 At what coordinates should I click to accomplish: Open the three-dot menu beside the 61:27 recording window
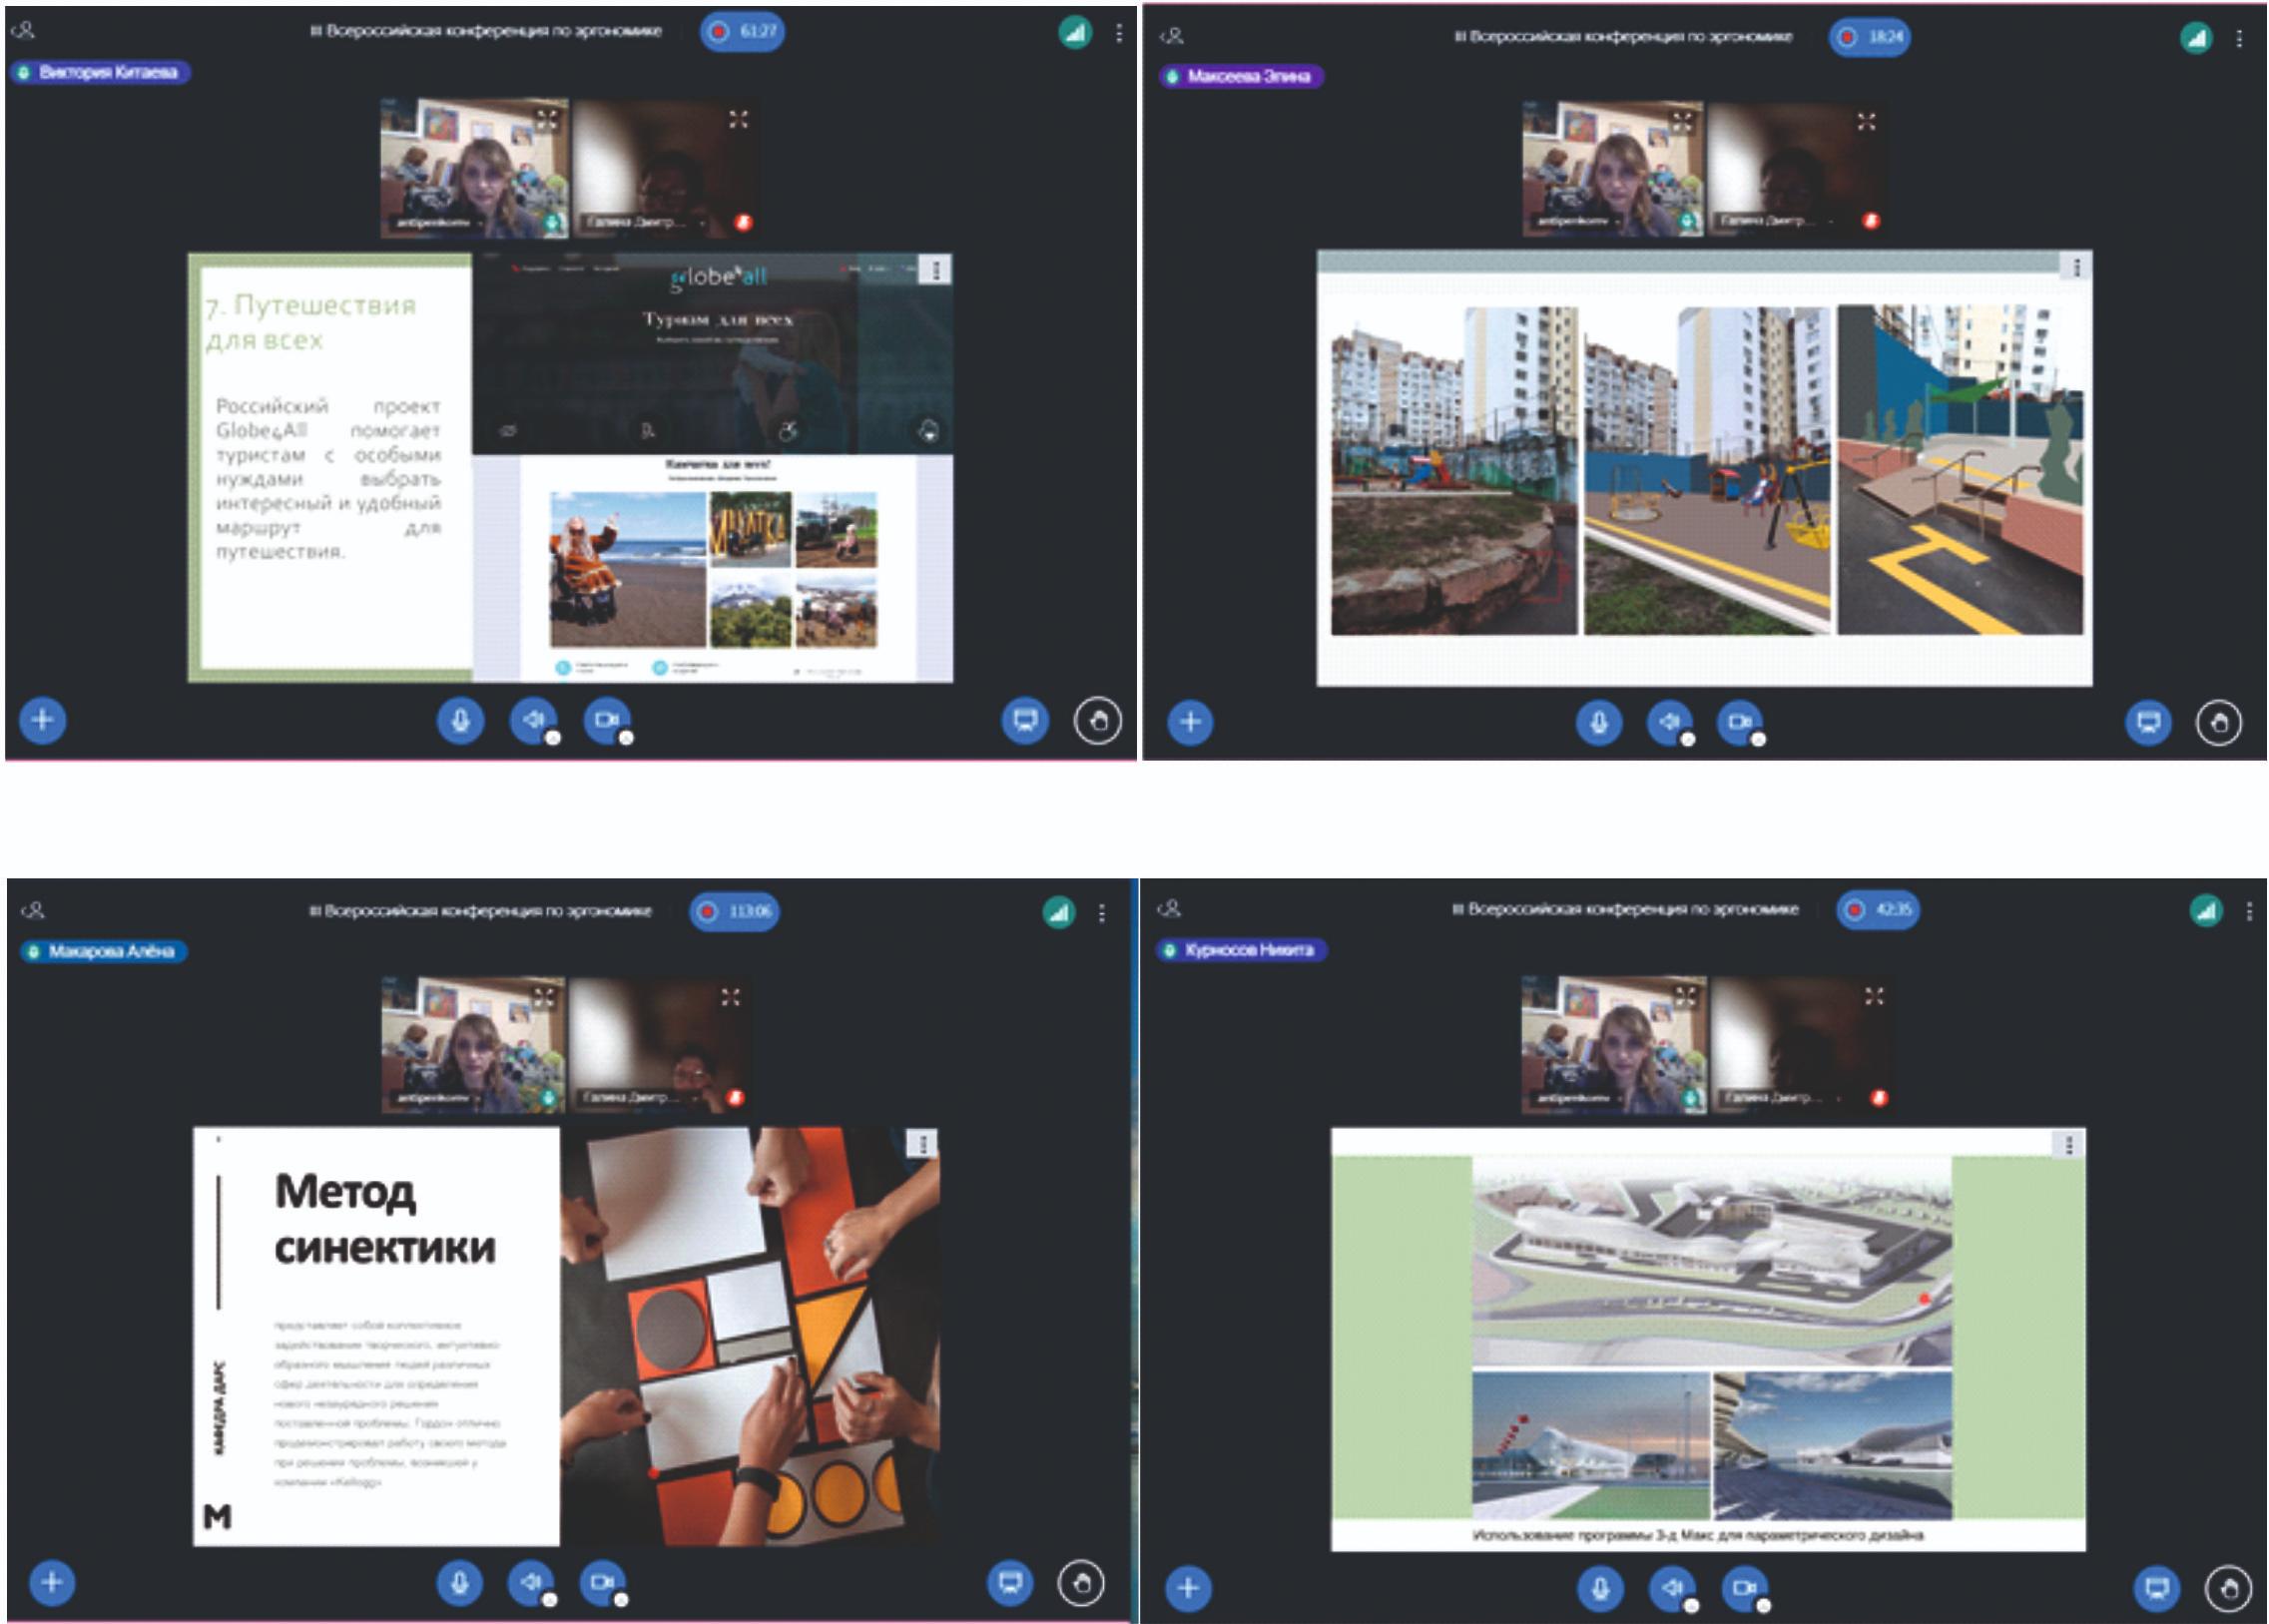[x=1118, y=34]
